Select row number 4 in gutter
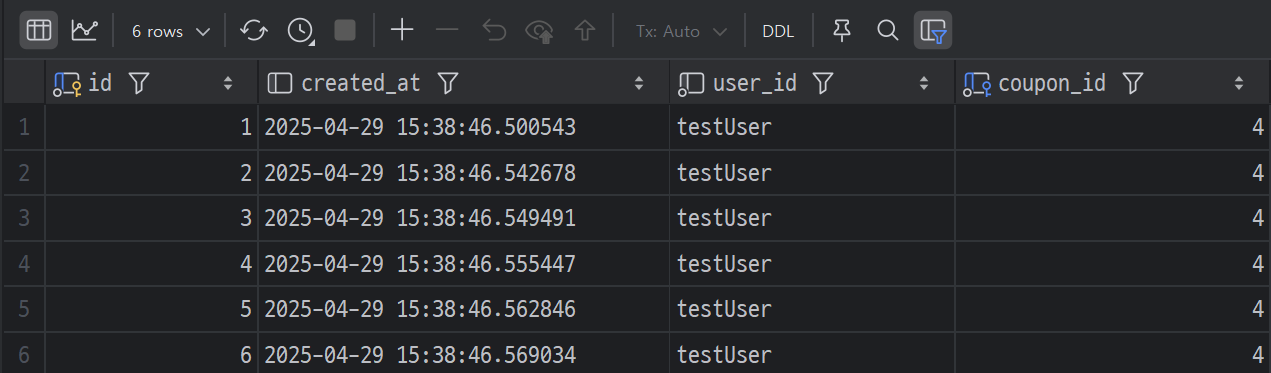1271x373 pixels. [23, 264]
